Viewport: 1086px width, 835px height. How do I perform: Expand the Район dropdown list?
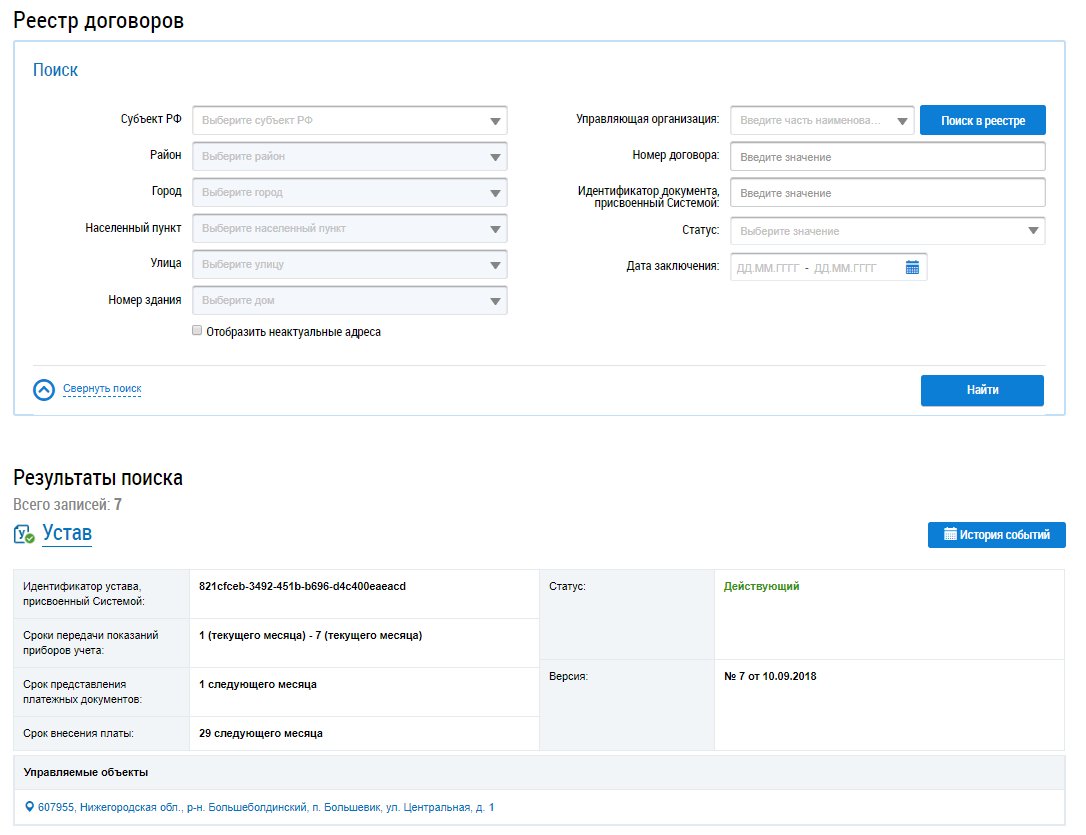pos(349,157)
